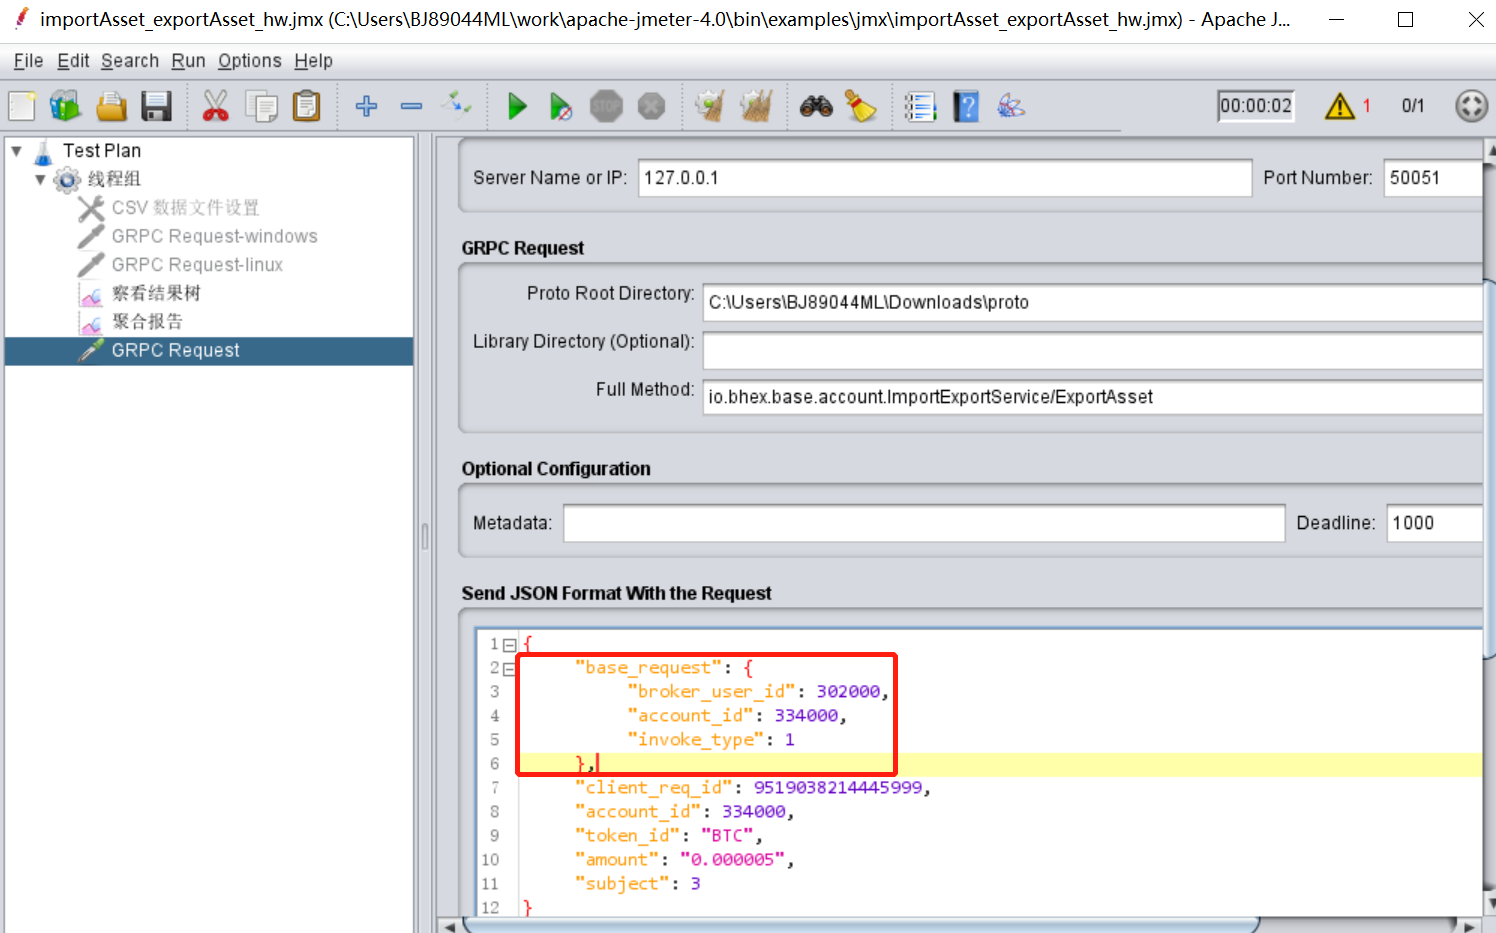Select the 线程组 tree item

[114, 180]
